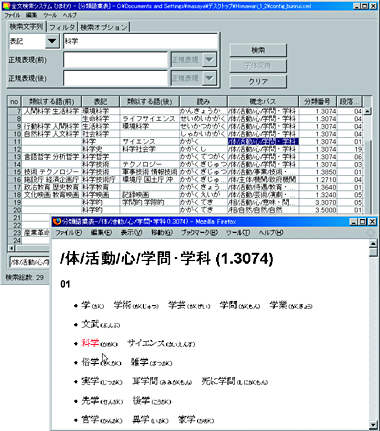This screenshot has width=380, height=431.
Task: Click the 表記 column header
Action: (100, 101)
